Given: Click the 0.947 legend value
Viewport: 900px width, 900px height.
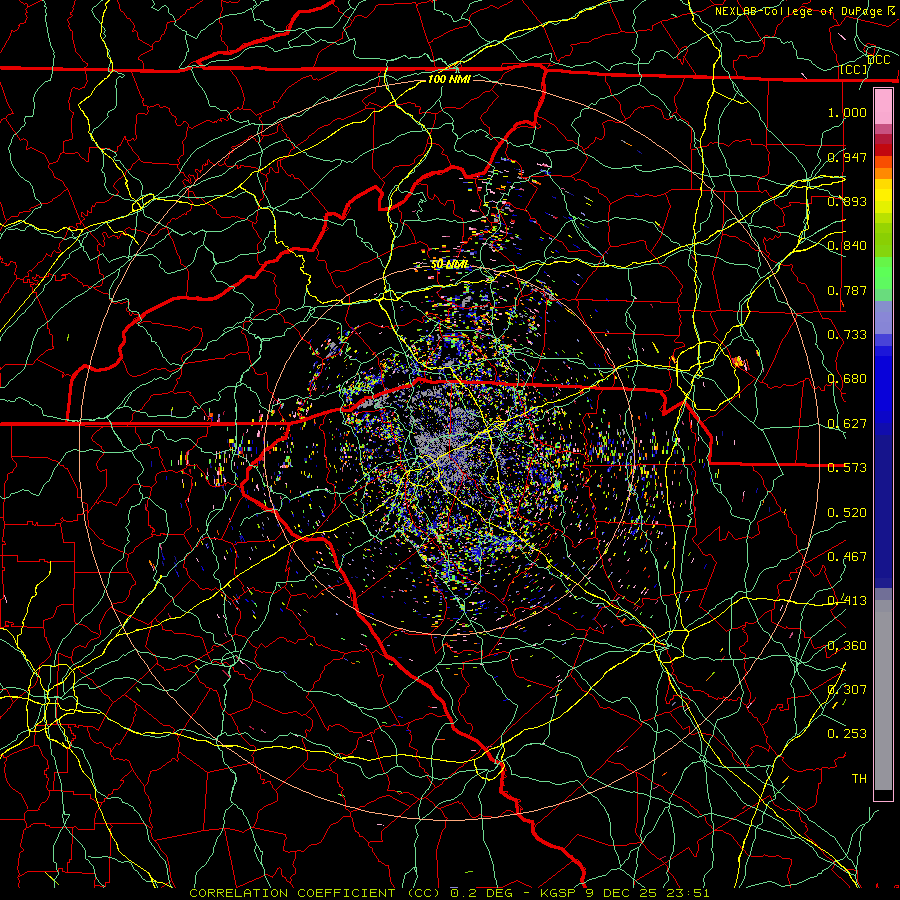Looking at the screenshot, I should click(847, 157).
